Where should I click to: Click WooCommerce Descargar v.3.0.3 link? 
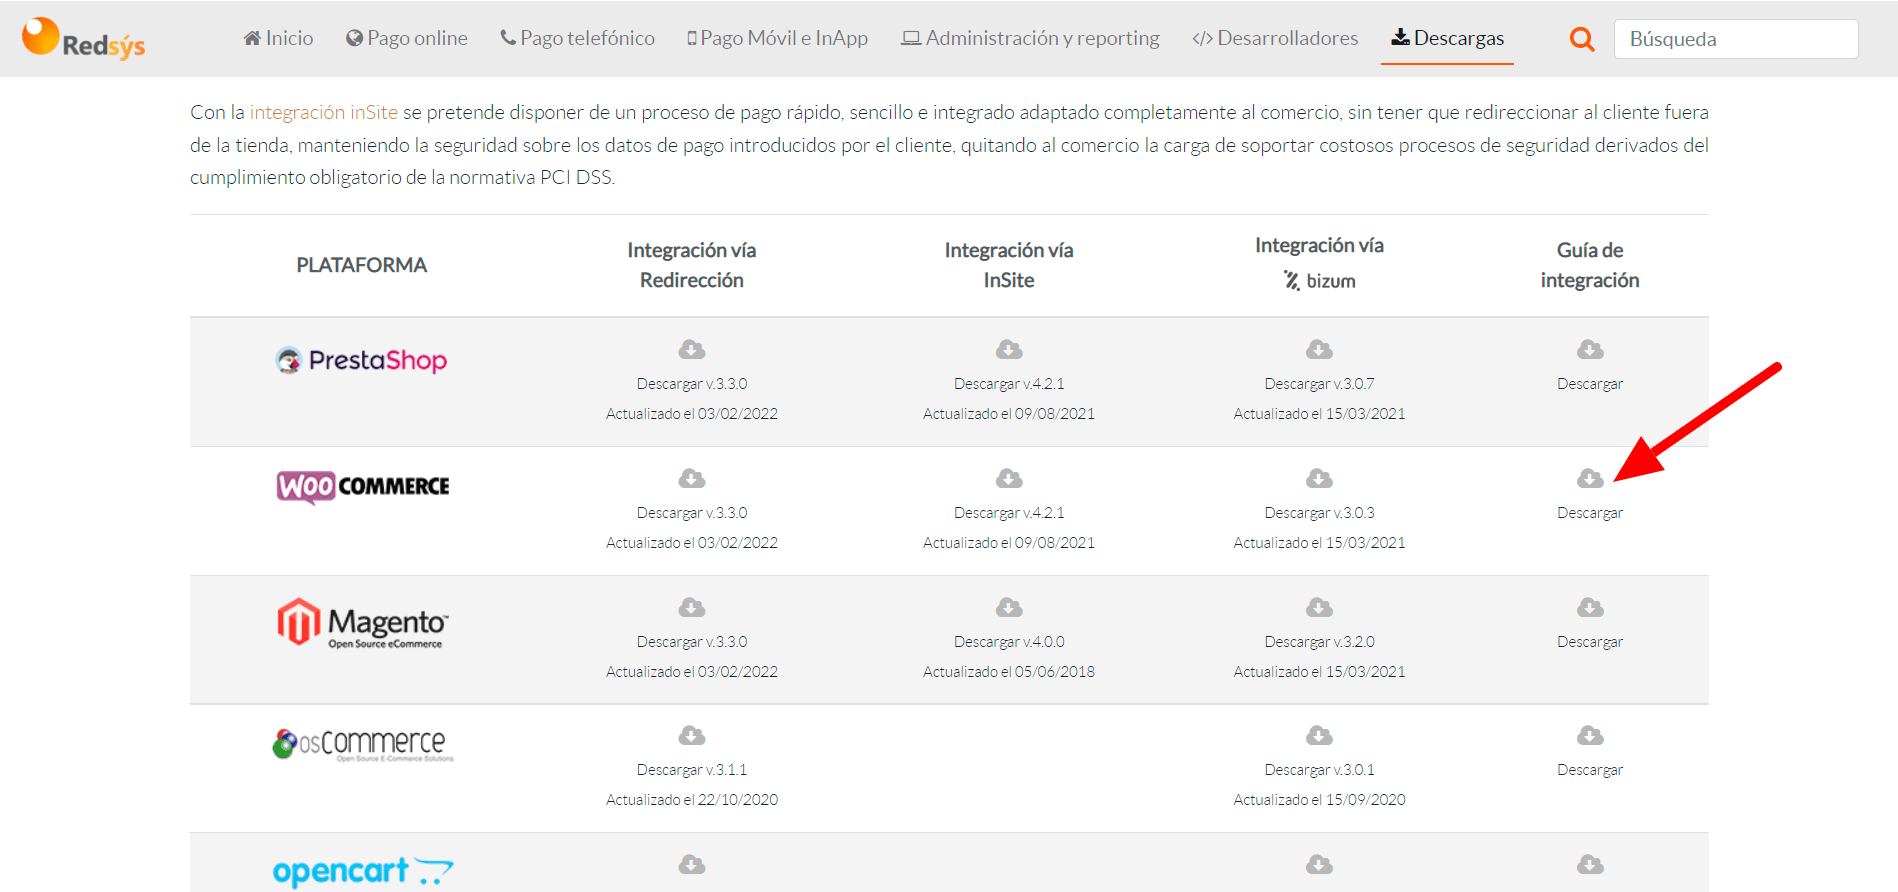point(1319,513)
